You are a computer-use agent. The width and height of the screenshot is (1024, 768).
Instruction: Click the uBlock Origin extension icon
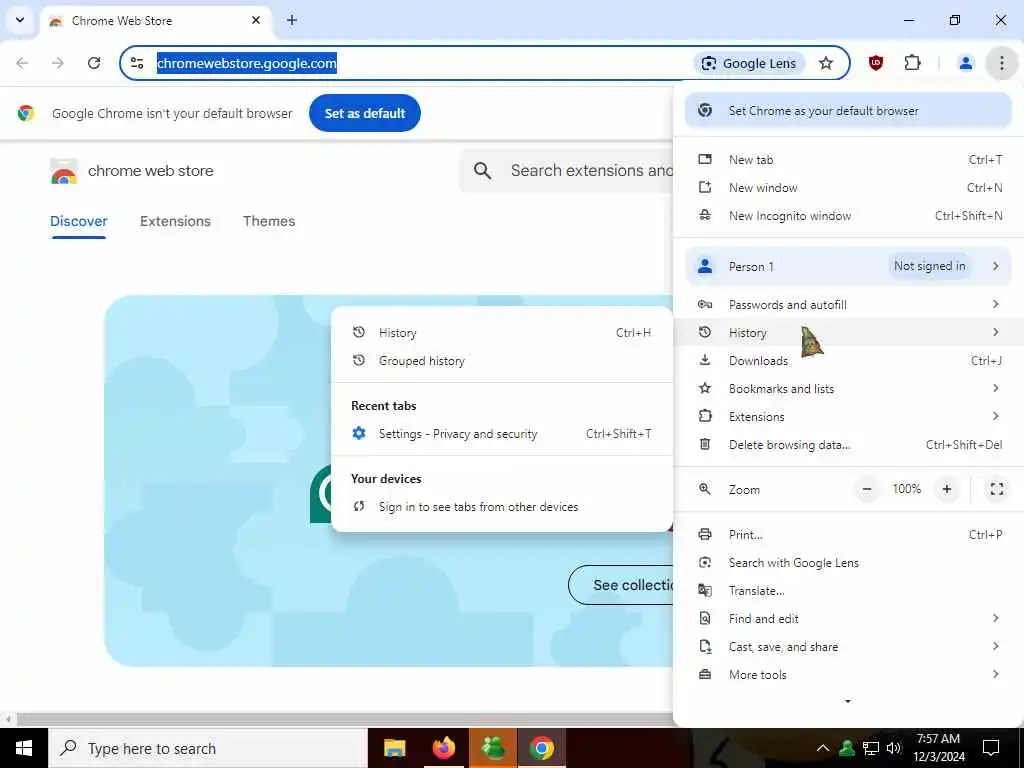tap(876, 63)
